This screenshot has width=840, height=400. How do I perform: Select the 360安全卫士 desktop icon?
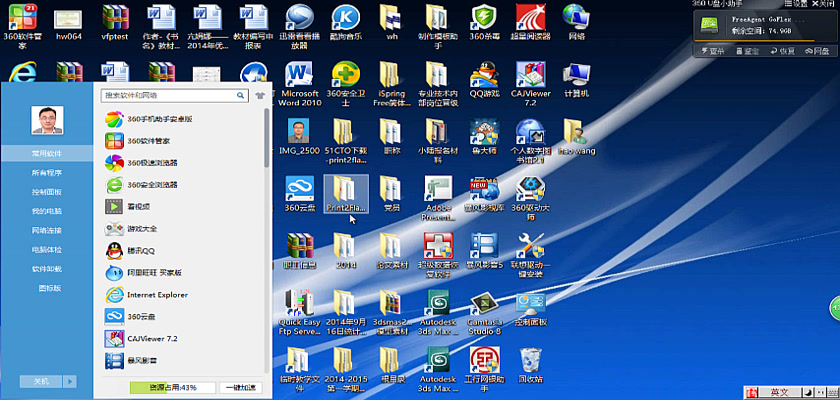(x=346, y=84)
